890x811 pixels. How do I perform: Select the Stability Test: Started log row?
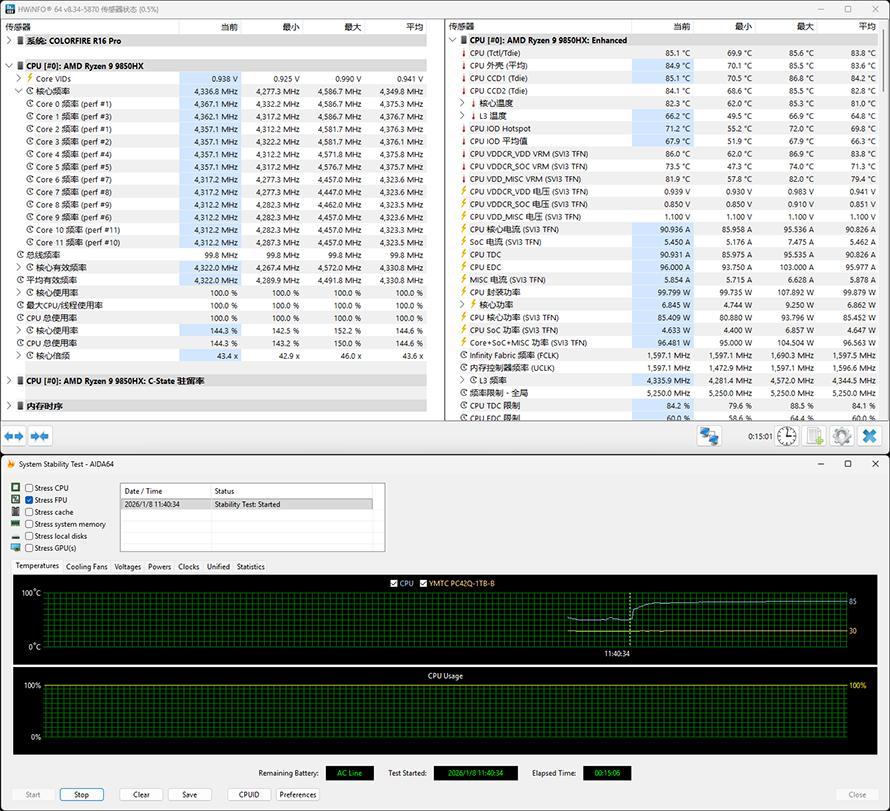click(x=245, y=505)
